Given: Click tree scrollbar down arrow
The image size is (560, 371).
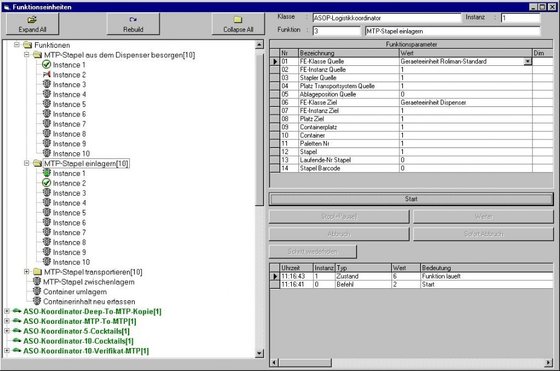Looking at the screenshot, I should click(x=260, y=354).
